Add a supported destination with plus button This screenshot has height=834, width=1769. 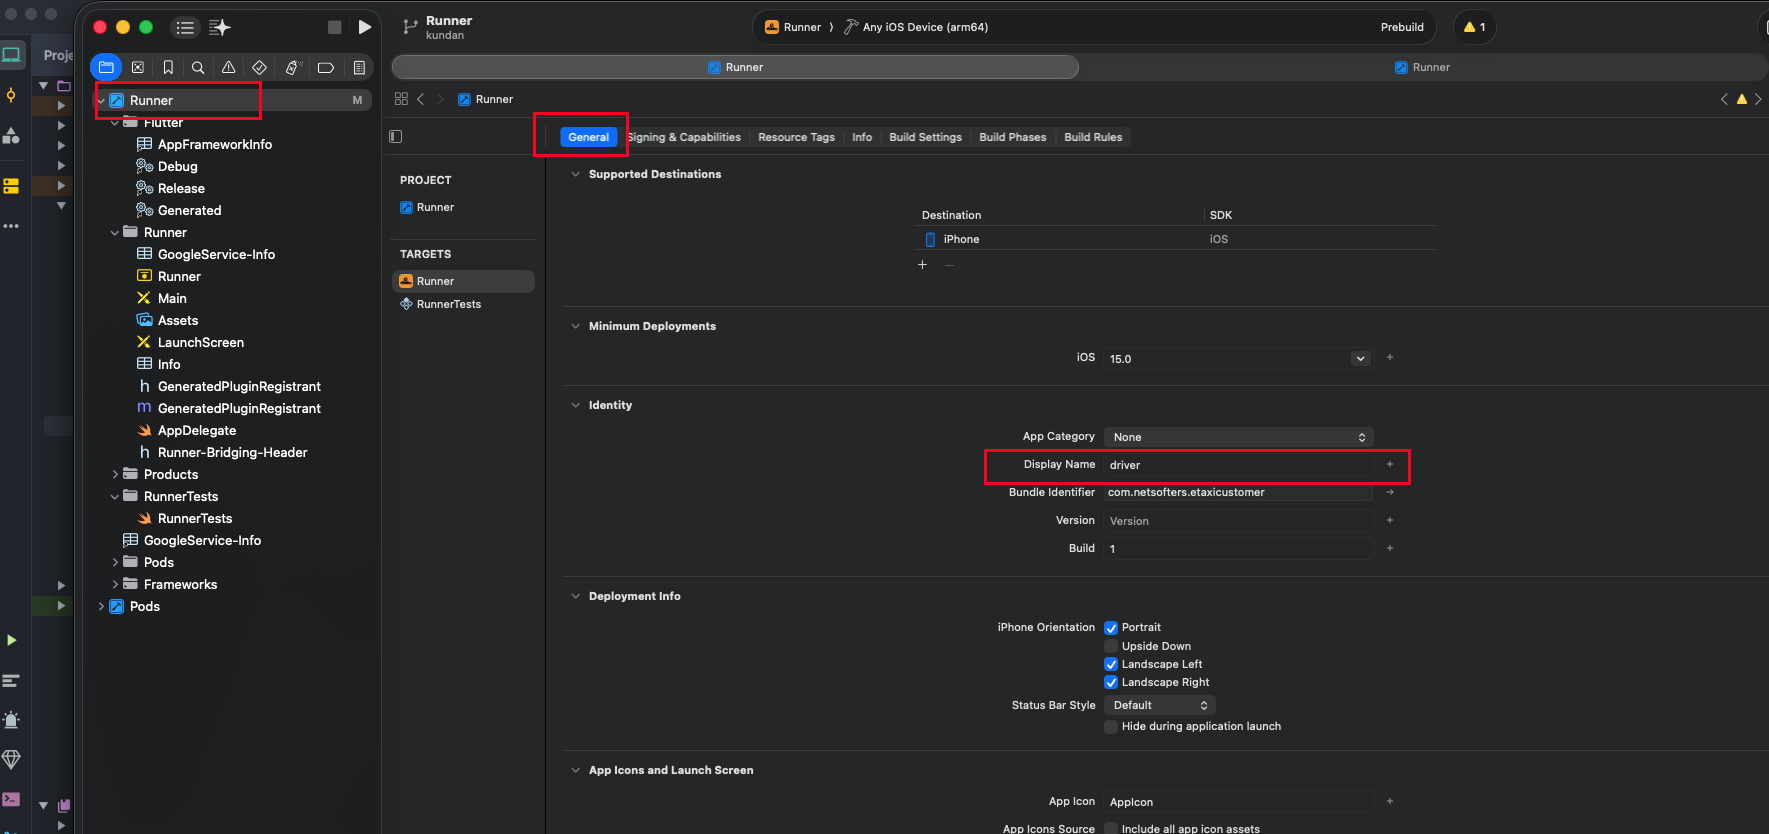point(922,265)
